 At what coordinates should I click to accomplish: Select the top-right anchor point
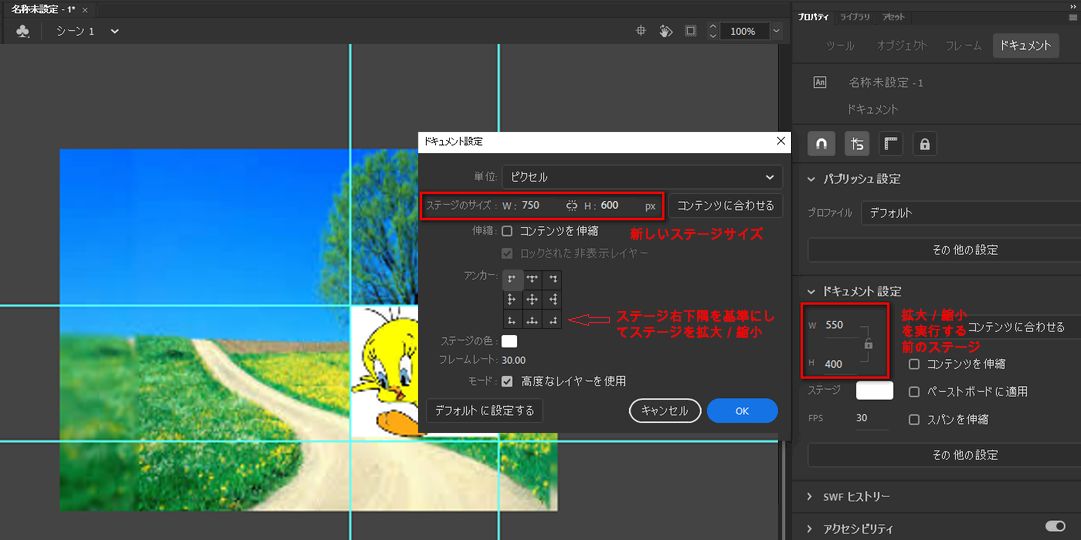552,279
